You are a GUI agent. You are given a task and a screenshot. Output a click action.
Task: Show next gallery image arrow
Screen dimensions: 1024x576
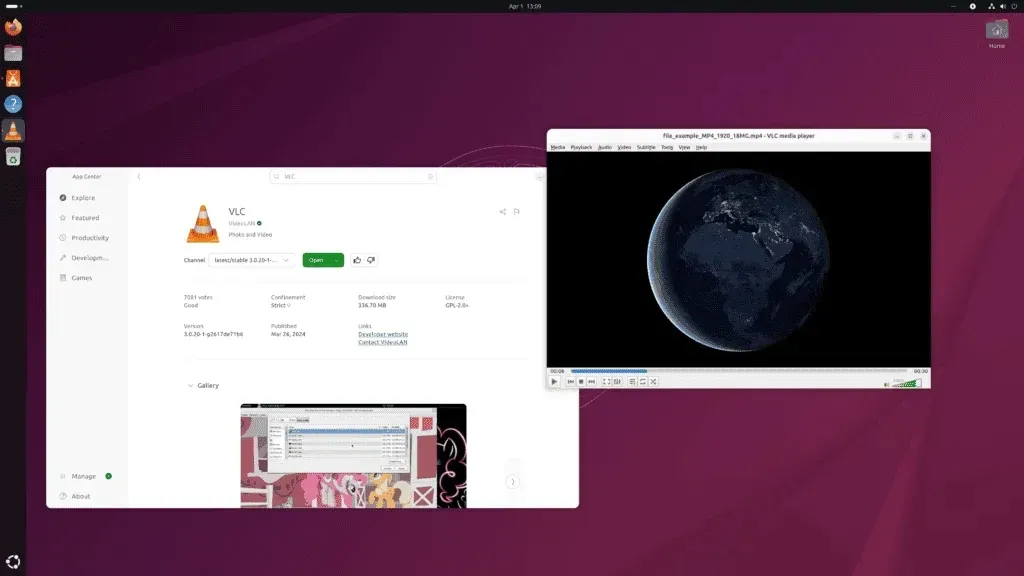[513, 482]
